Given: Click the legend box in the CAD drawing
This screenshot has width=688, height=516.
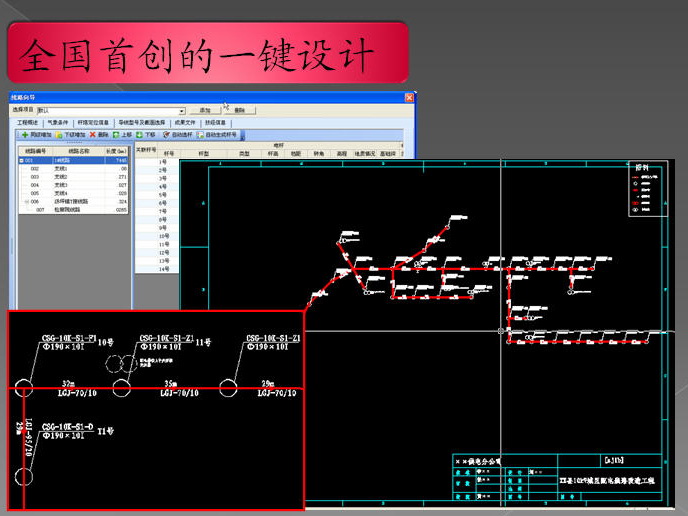Looking at the screenshot, I should click(x=648, y=189).
